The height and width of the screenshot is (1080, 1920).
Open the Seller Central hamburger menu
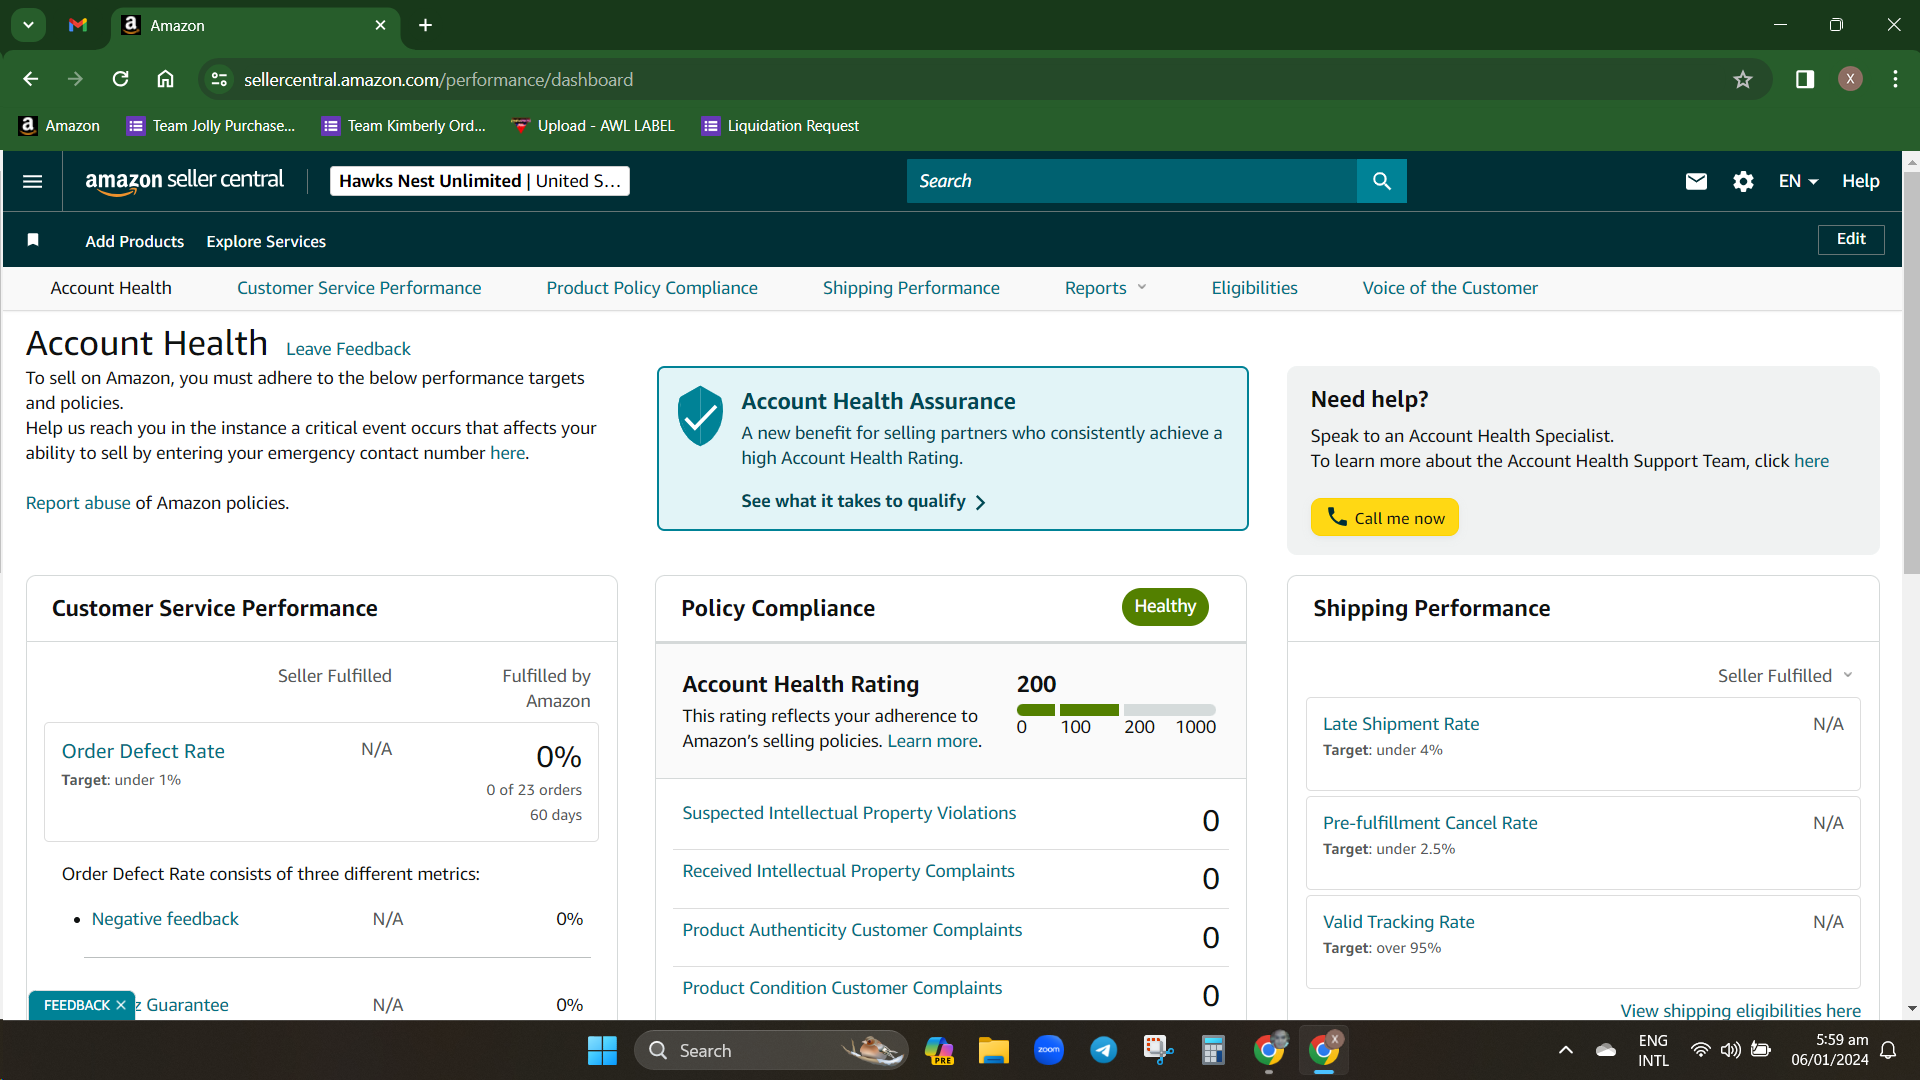32,181
